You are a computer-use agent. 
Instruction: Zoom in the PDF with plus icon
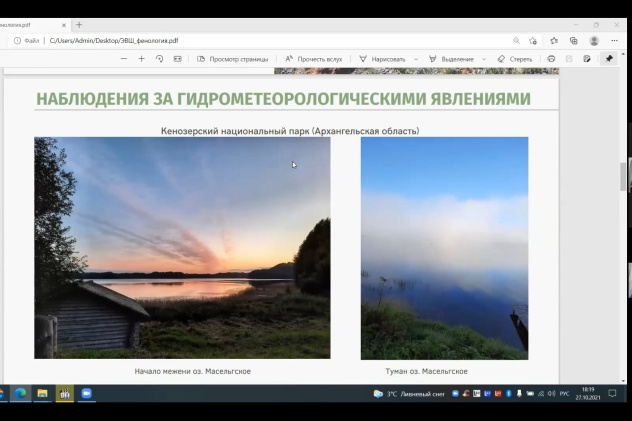coord(141,59)
